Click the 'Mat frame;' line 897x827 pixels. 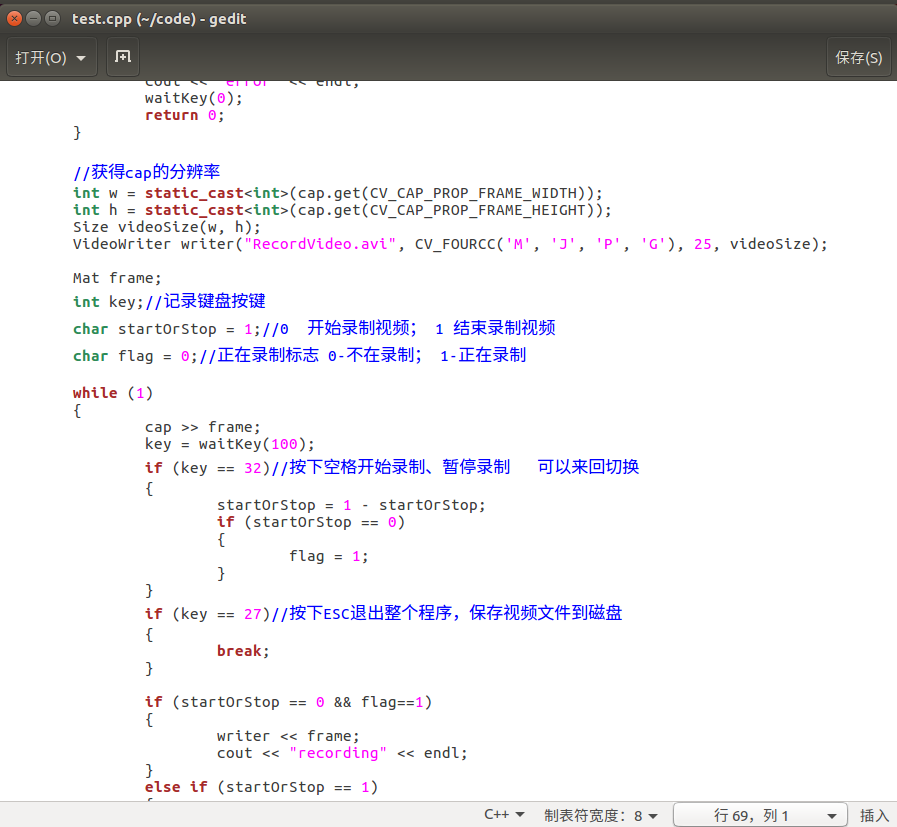[x=117, y=279]
